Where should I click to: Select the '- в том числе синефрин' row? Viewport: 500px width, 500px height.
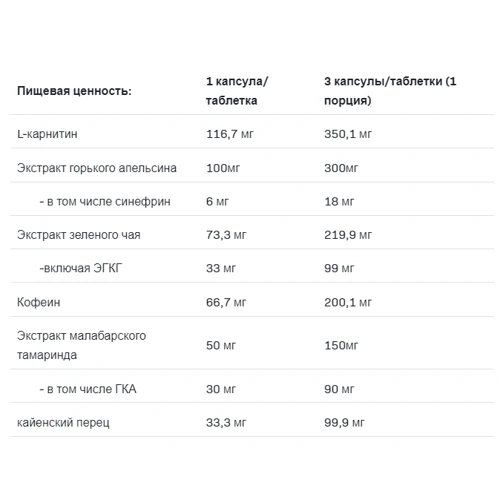tap(252, 202)
